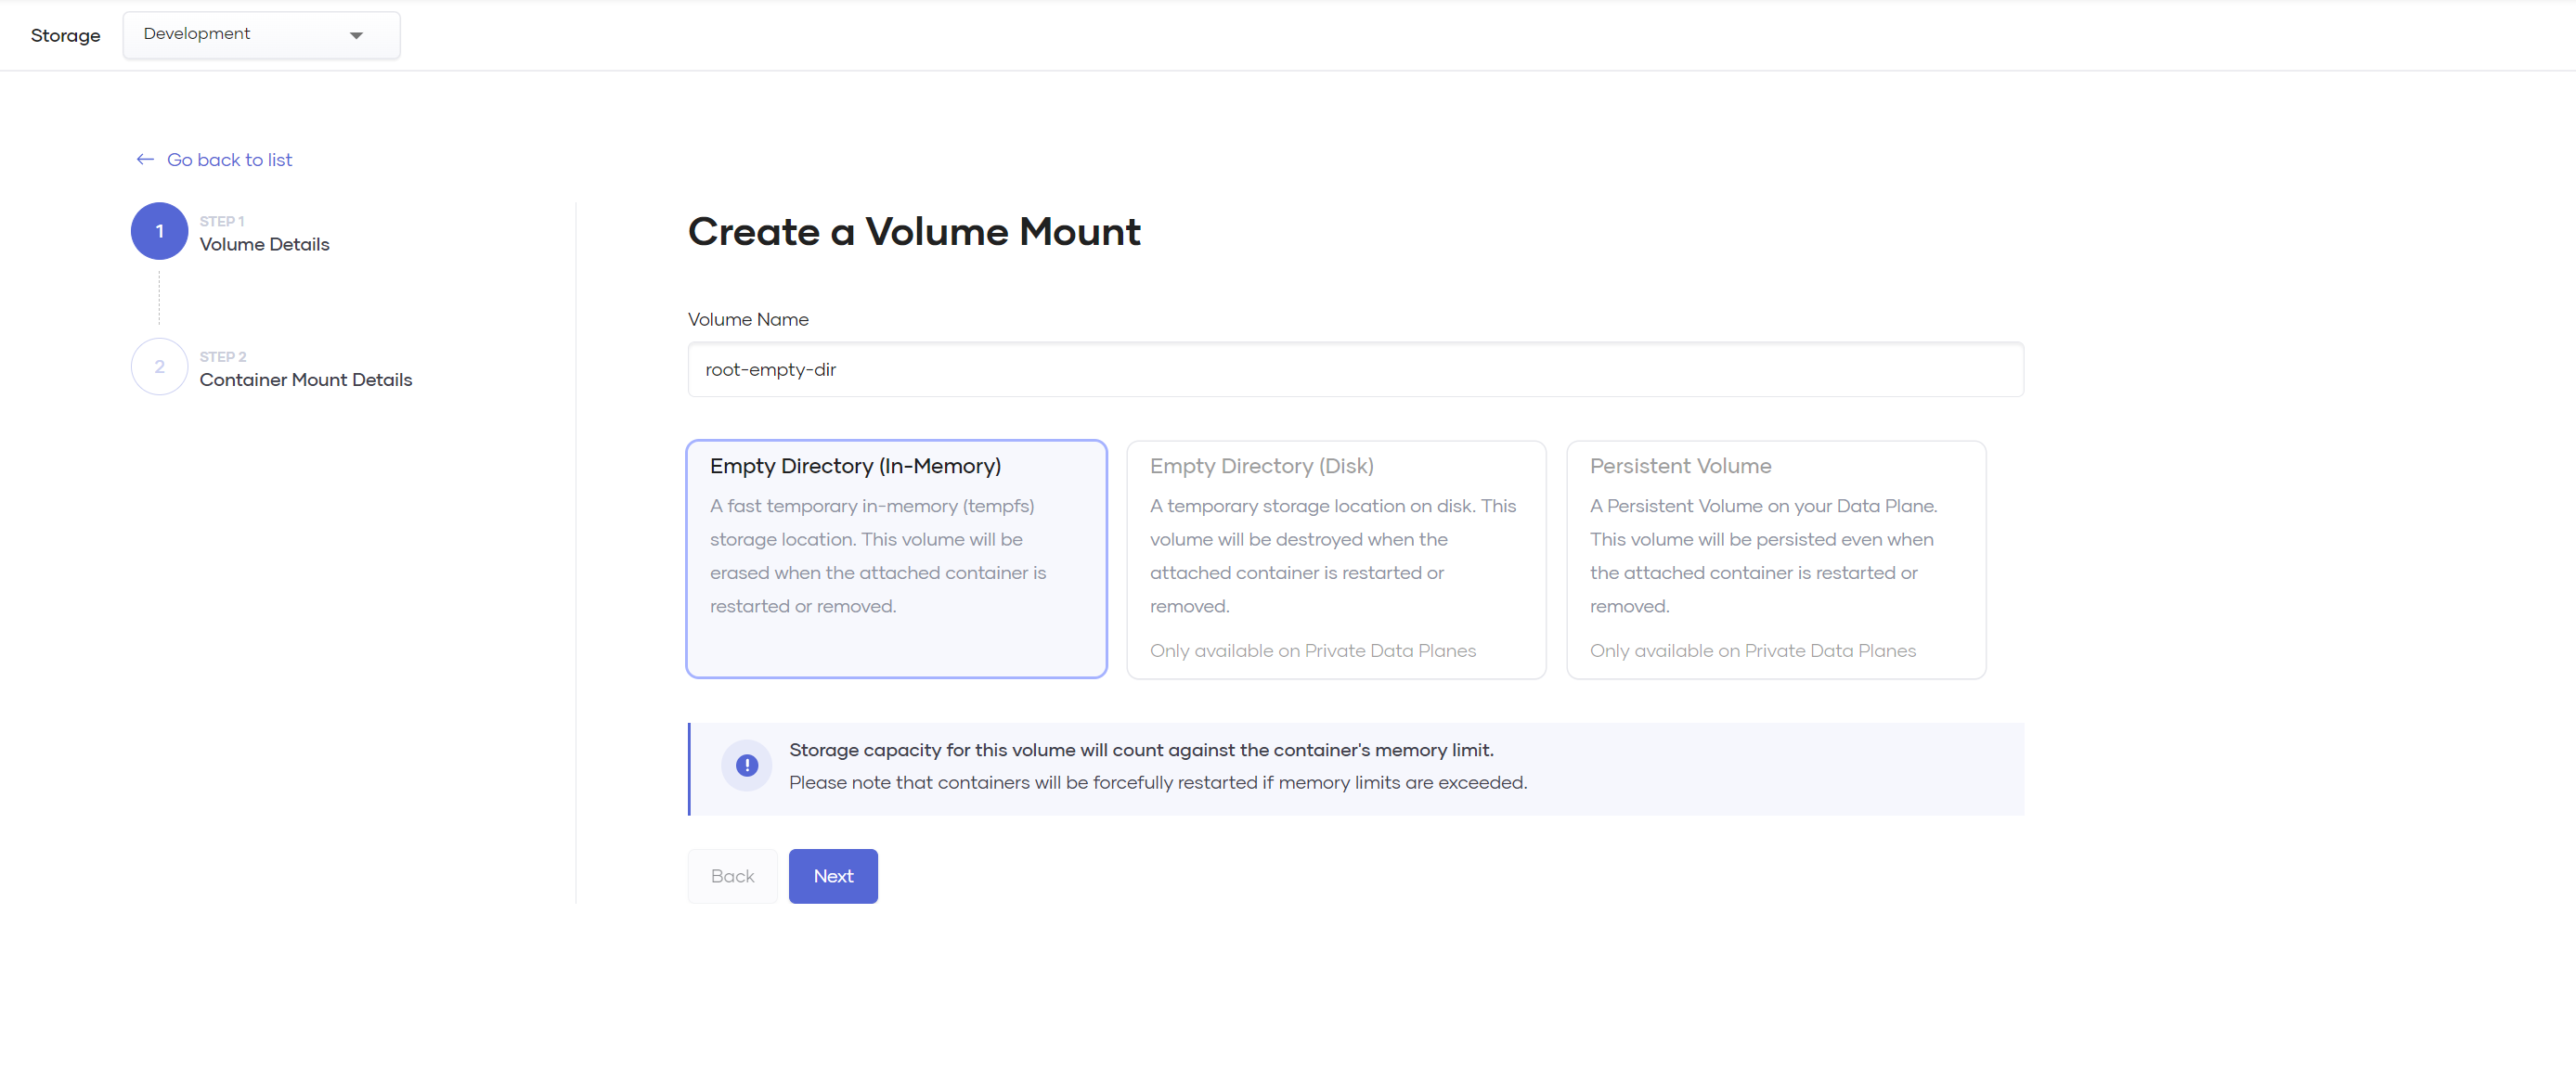Click the Storage header label

65,36
